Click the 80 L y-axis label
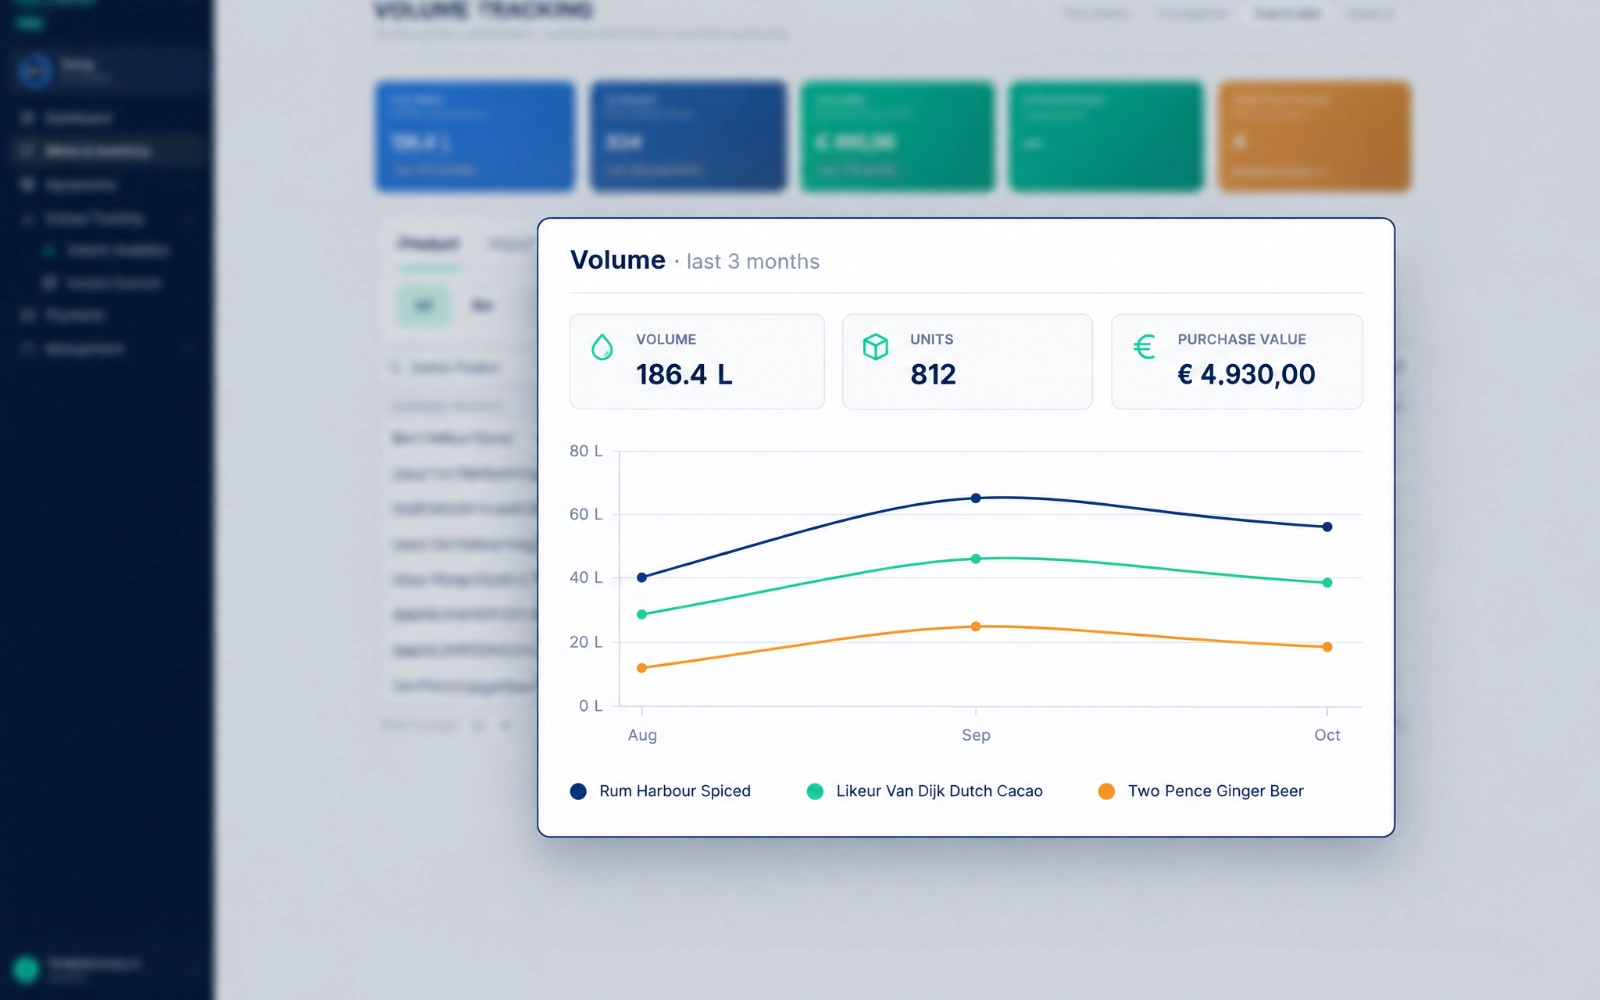Image resolution: width=1600 pixels, height=1000 pixels. tap(586, 451)
